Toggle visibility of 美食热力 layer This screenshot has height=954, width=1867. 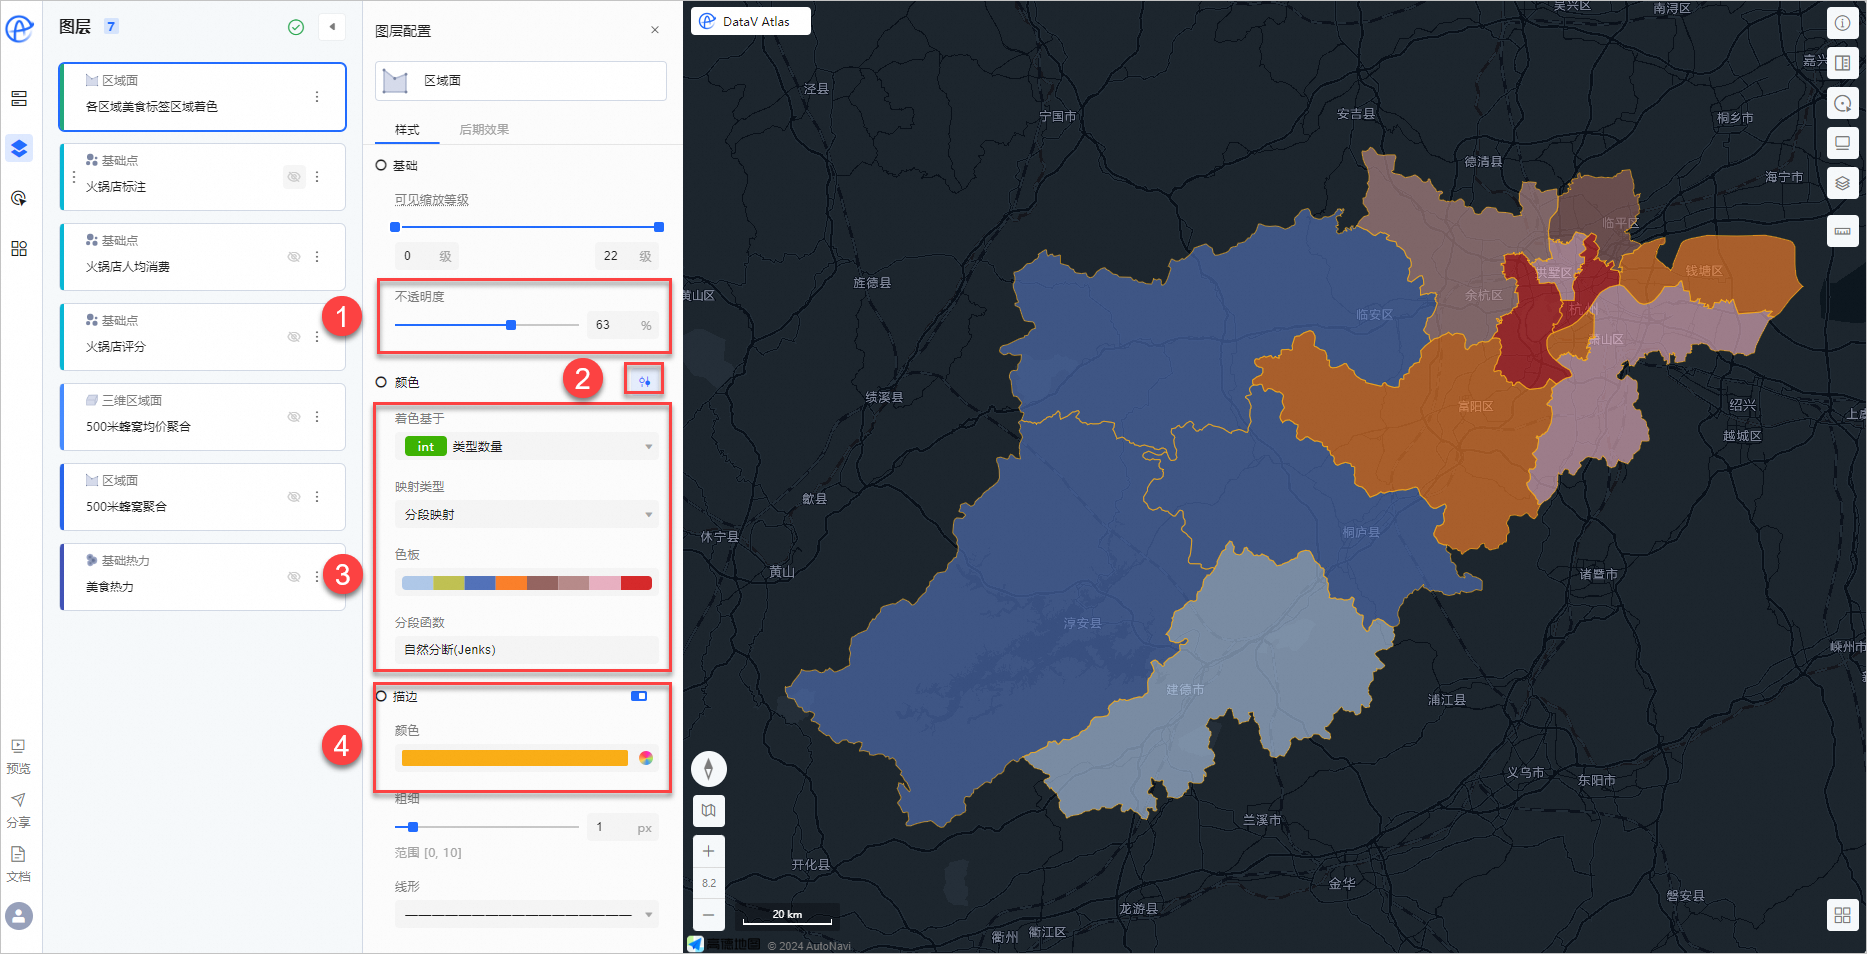pos(294,577)
